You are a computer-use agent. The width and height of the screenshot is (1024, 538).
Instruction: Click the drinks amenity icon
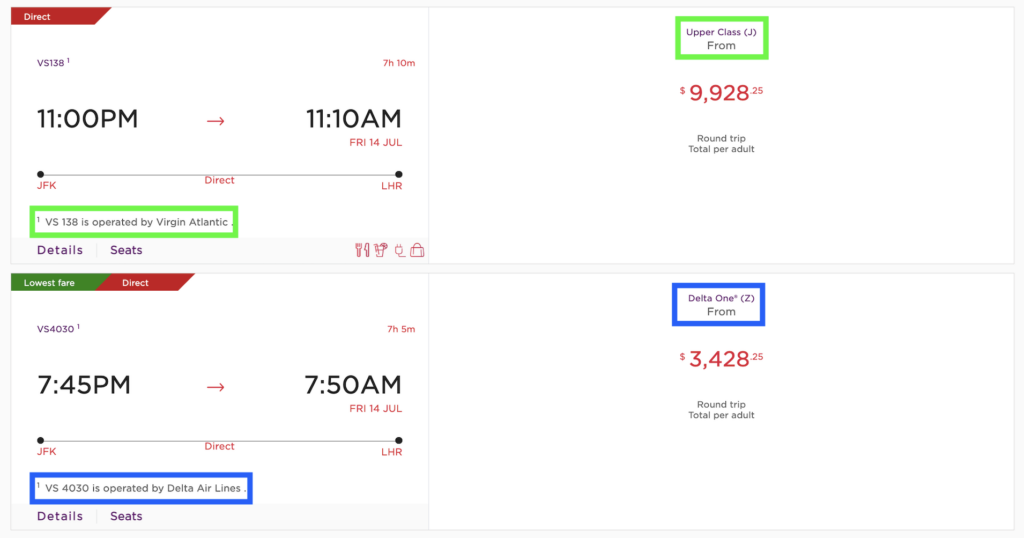380,250
